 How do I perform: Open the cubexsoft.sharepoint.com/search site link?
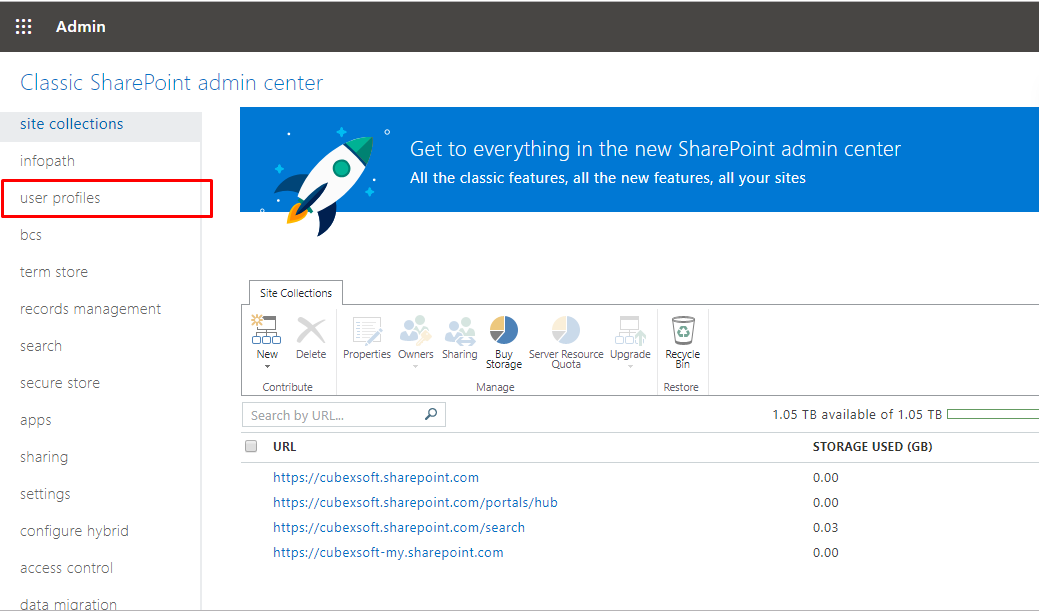(399, 528)
